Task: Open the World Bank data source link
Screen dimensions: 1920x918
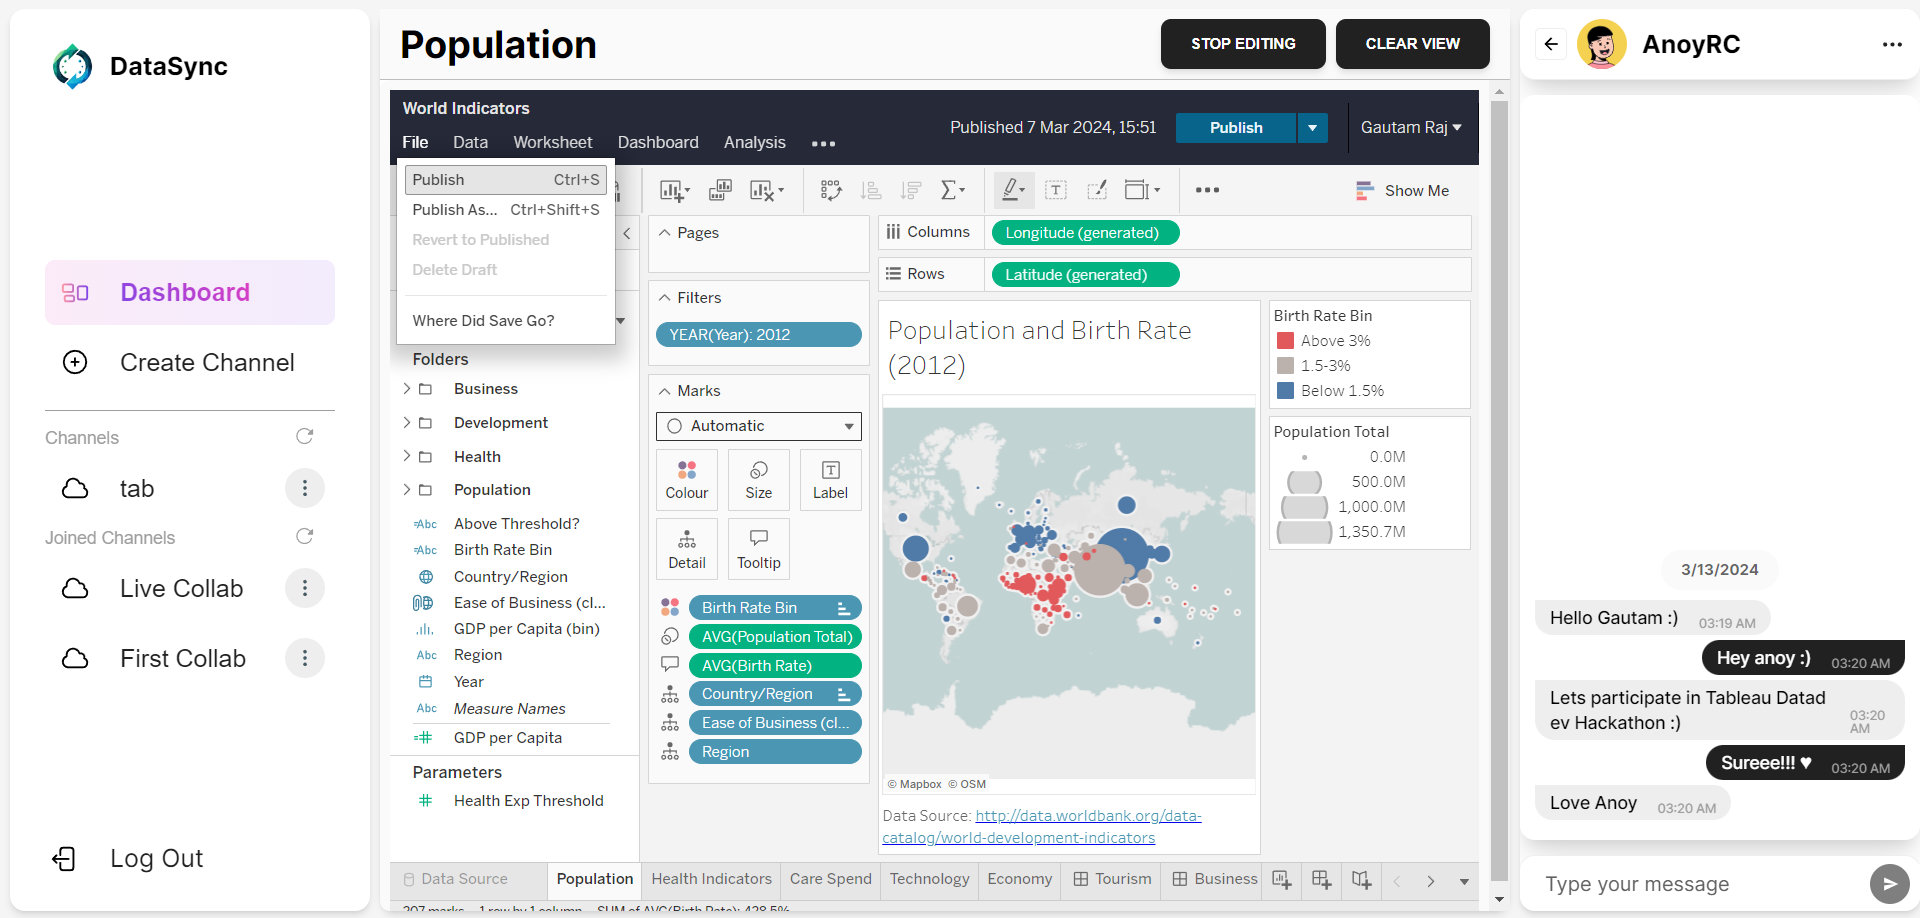Action: 1042,827
